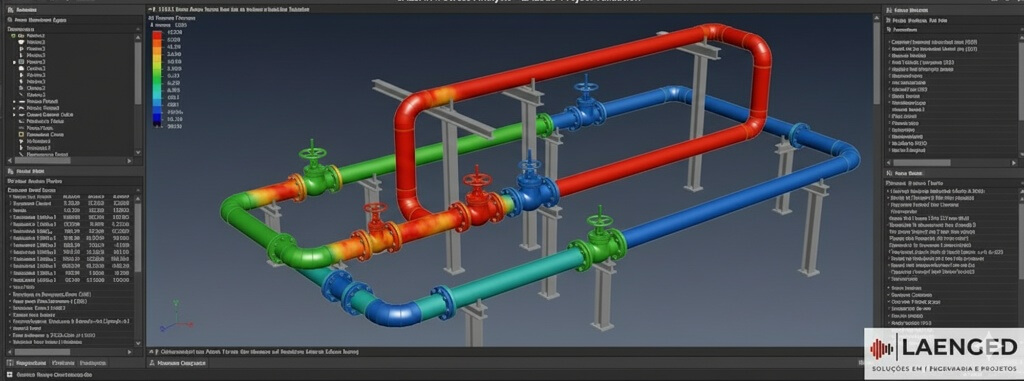Open the last tab in the bottom-left tab strip

[x=92, y=362]
